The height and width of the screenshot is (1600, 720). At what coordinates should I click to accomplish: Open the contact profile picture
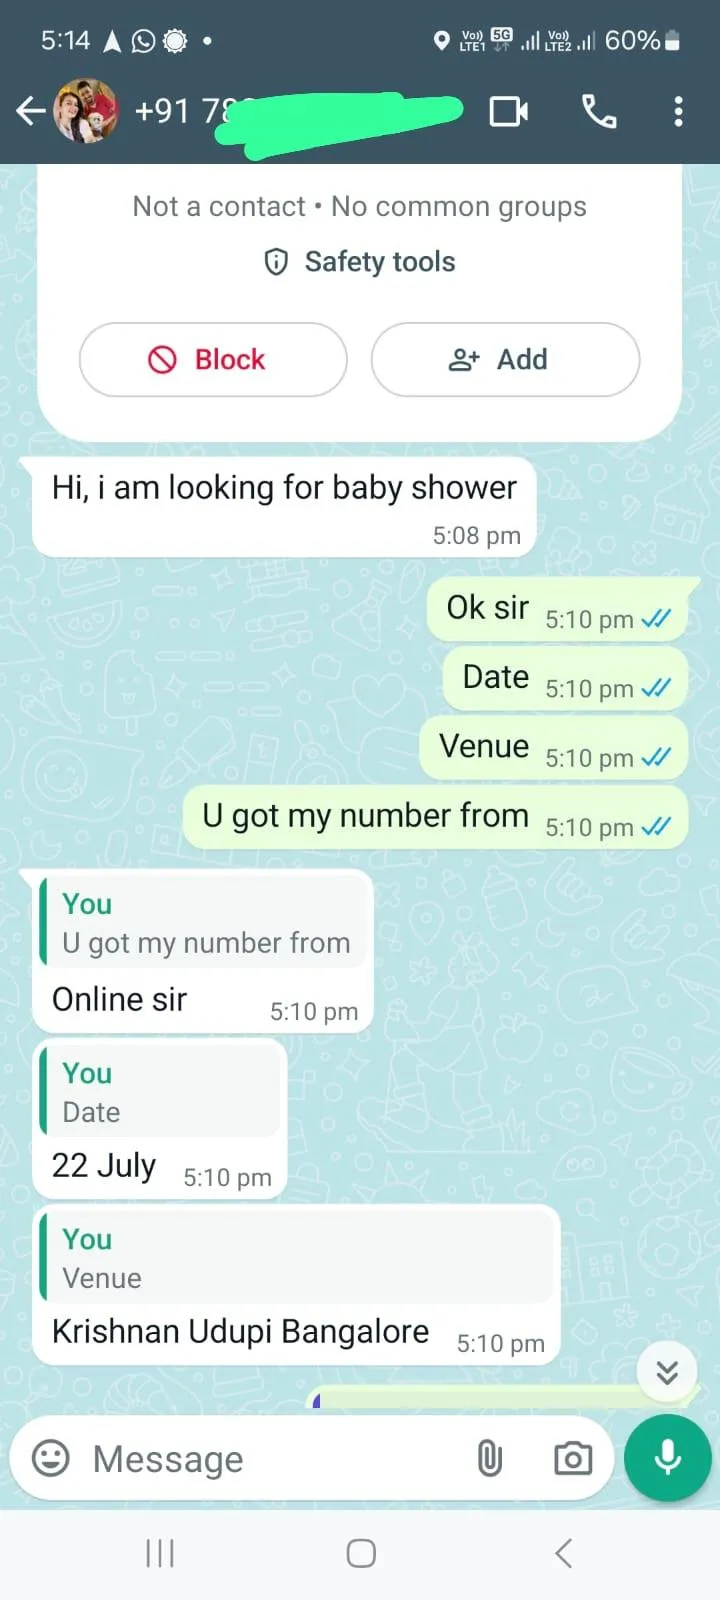[85, 111]
